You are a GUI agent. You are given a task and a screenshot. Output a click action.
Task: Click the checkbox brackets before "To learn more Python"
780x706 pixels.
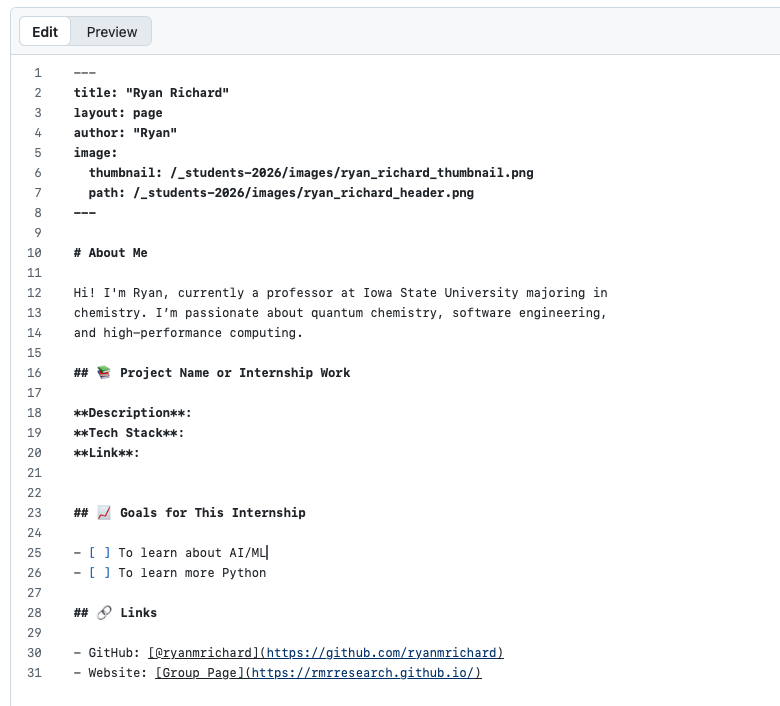(x=99, y=573)
